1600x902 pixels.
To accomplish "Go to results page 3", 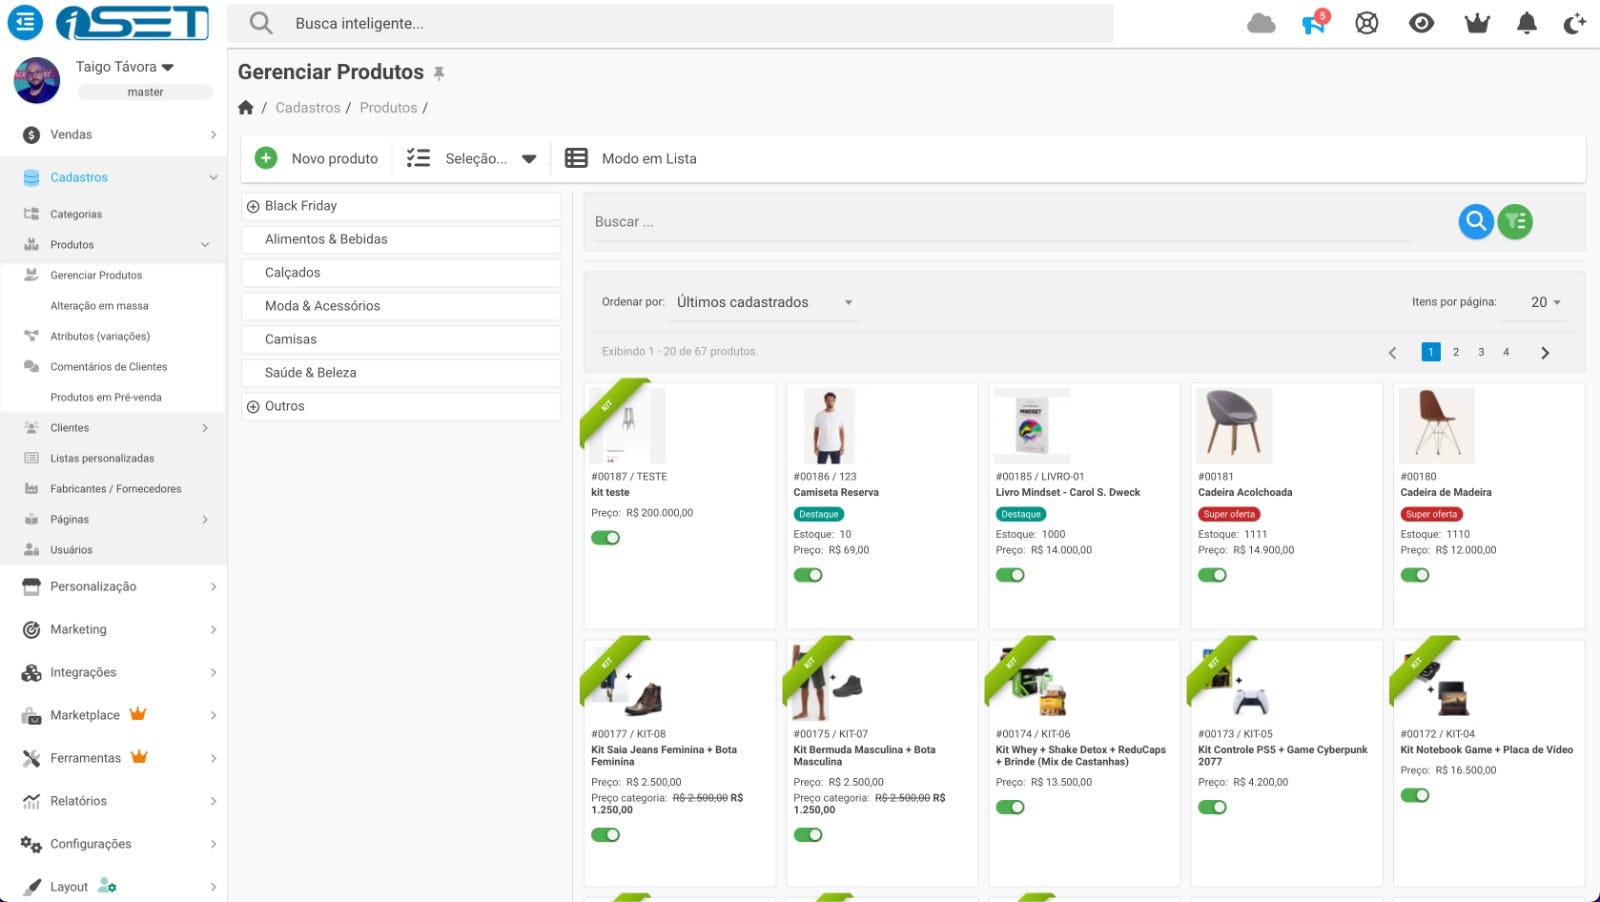I will pos(1481,352).
